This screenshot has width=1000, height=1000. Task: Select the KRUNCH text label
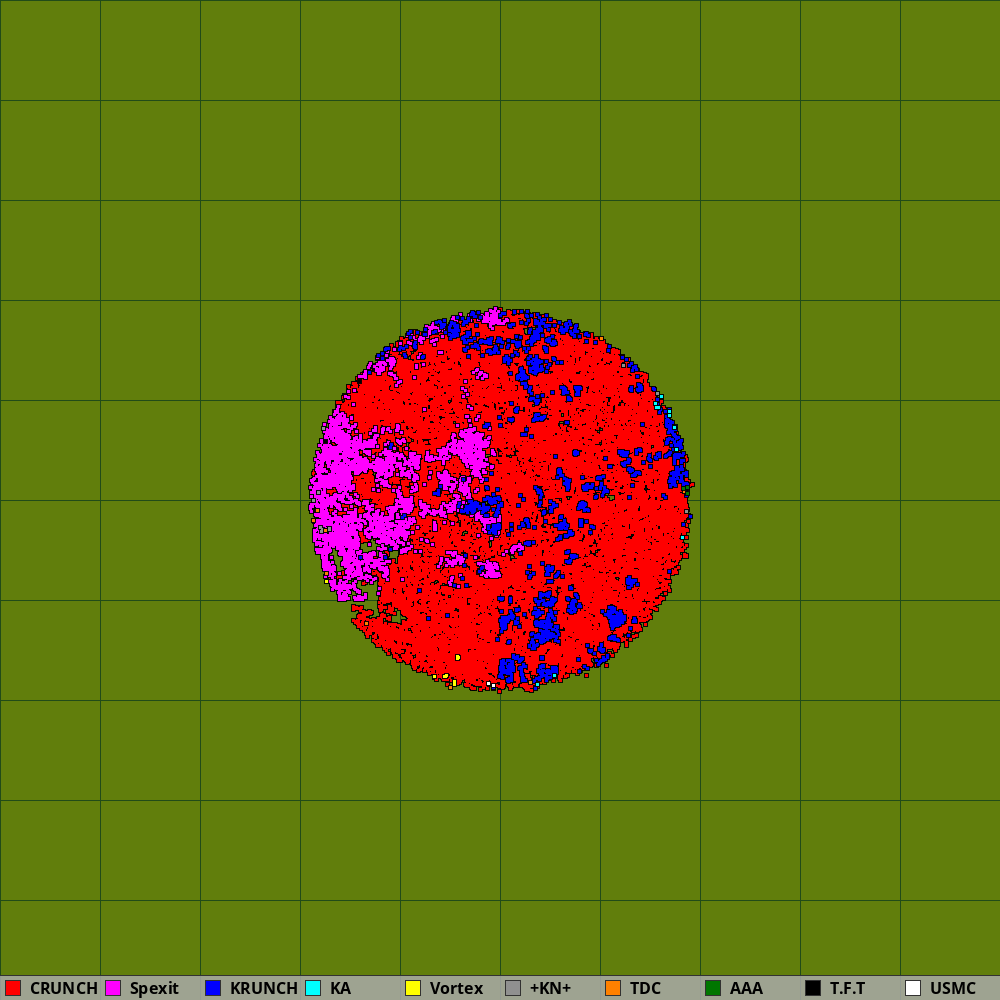264,988
